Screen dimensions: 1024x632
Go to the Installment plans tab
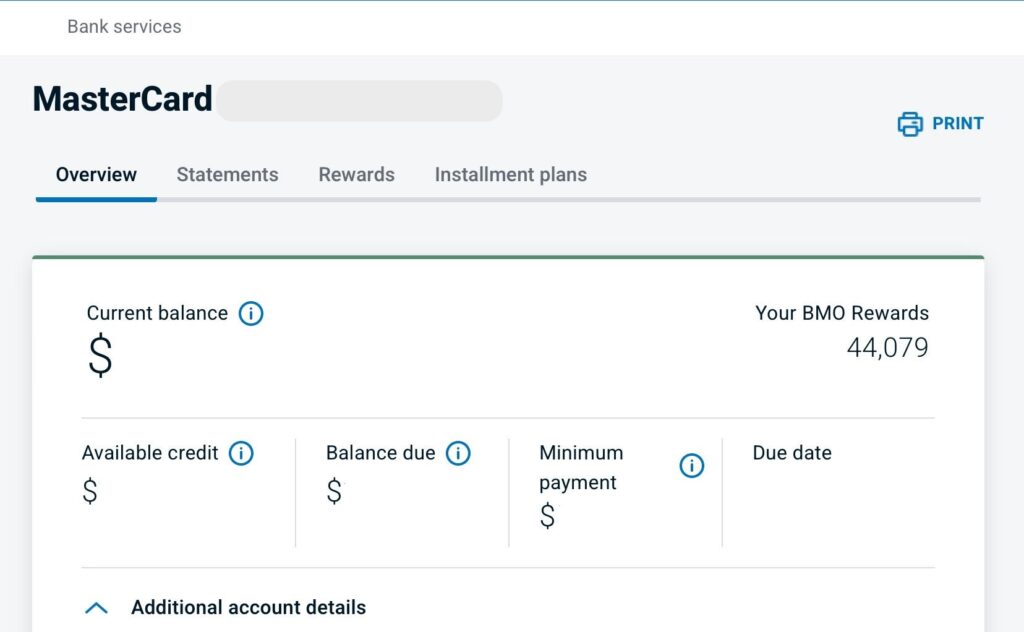coord(510,175)
